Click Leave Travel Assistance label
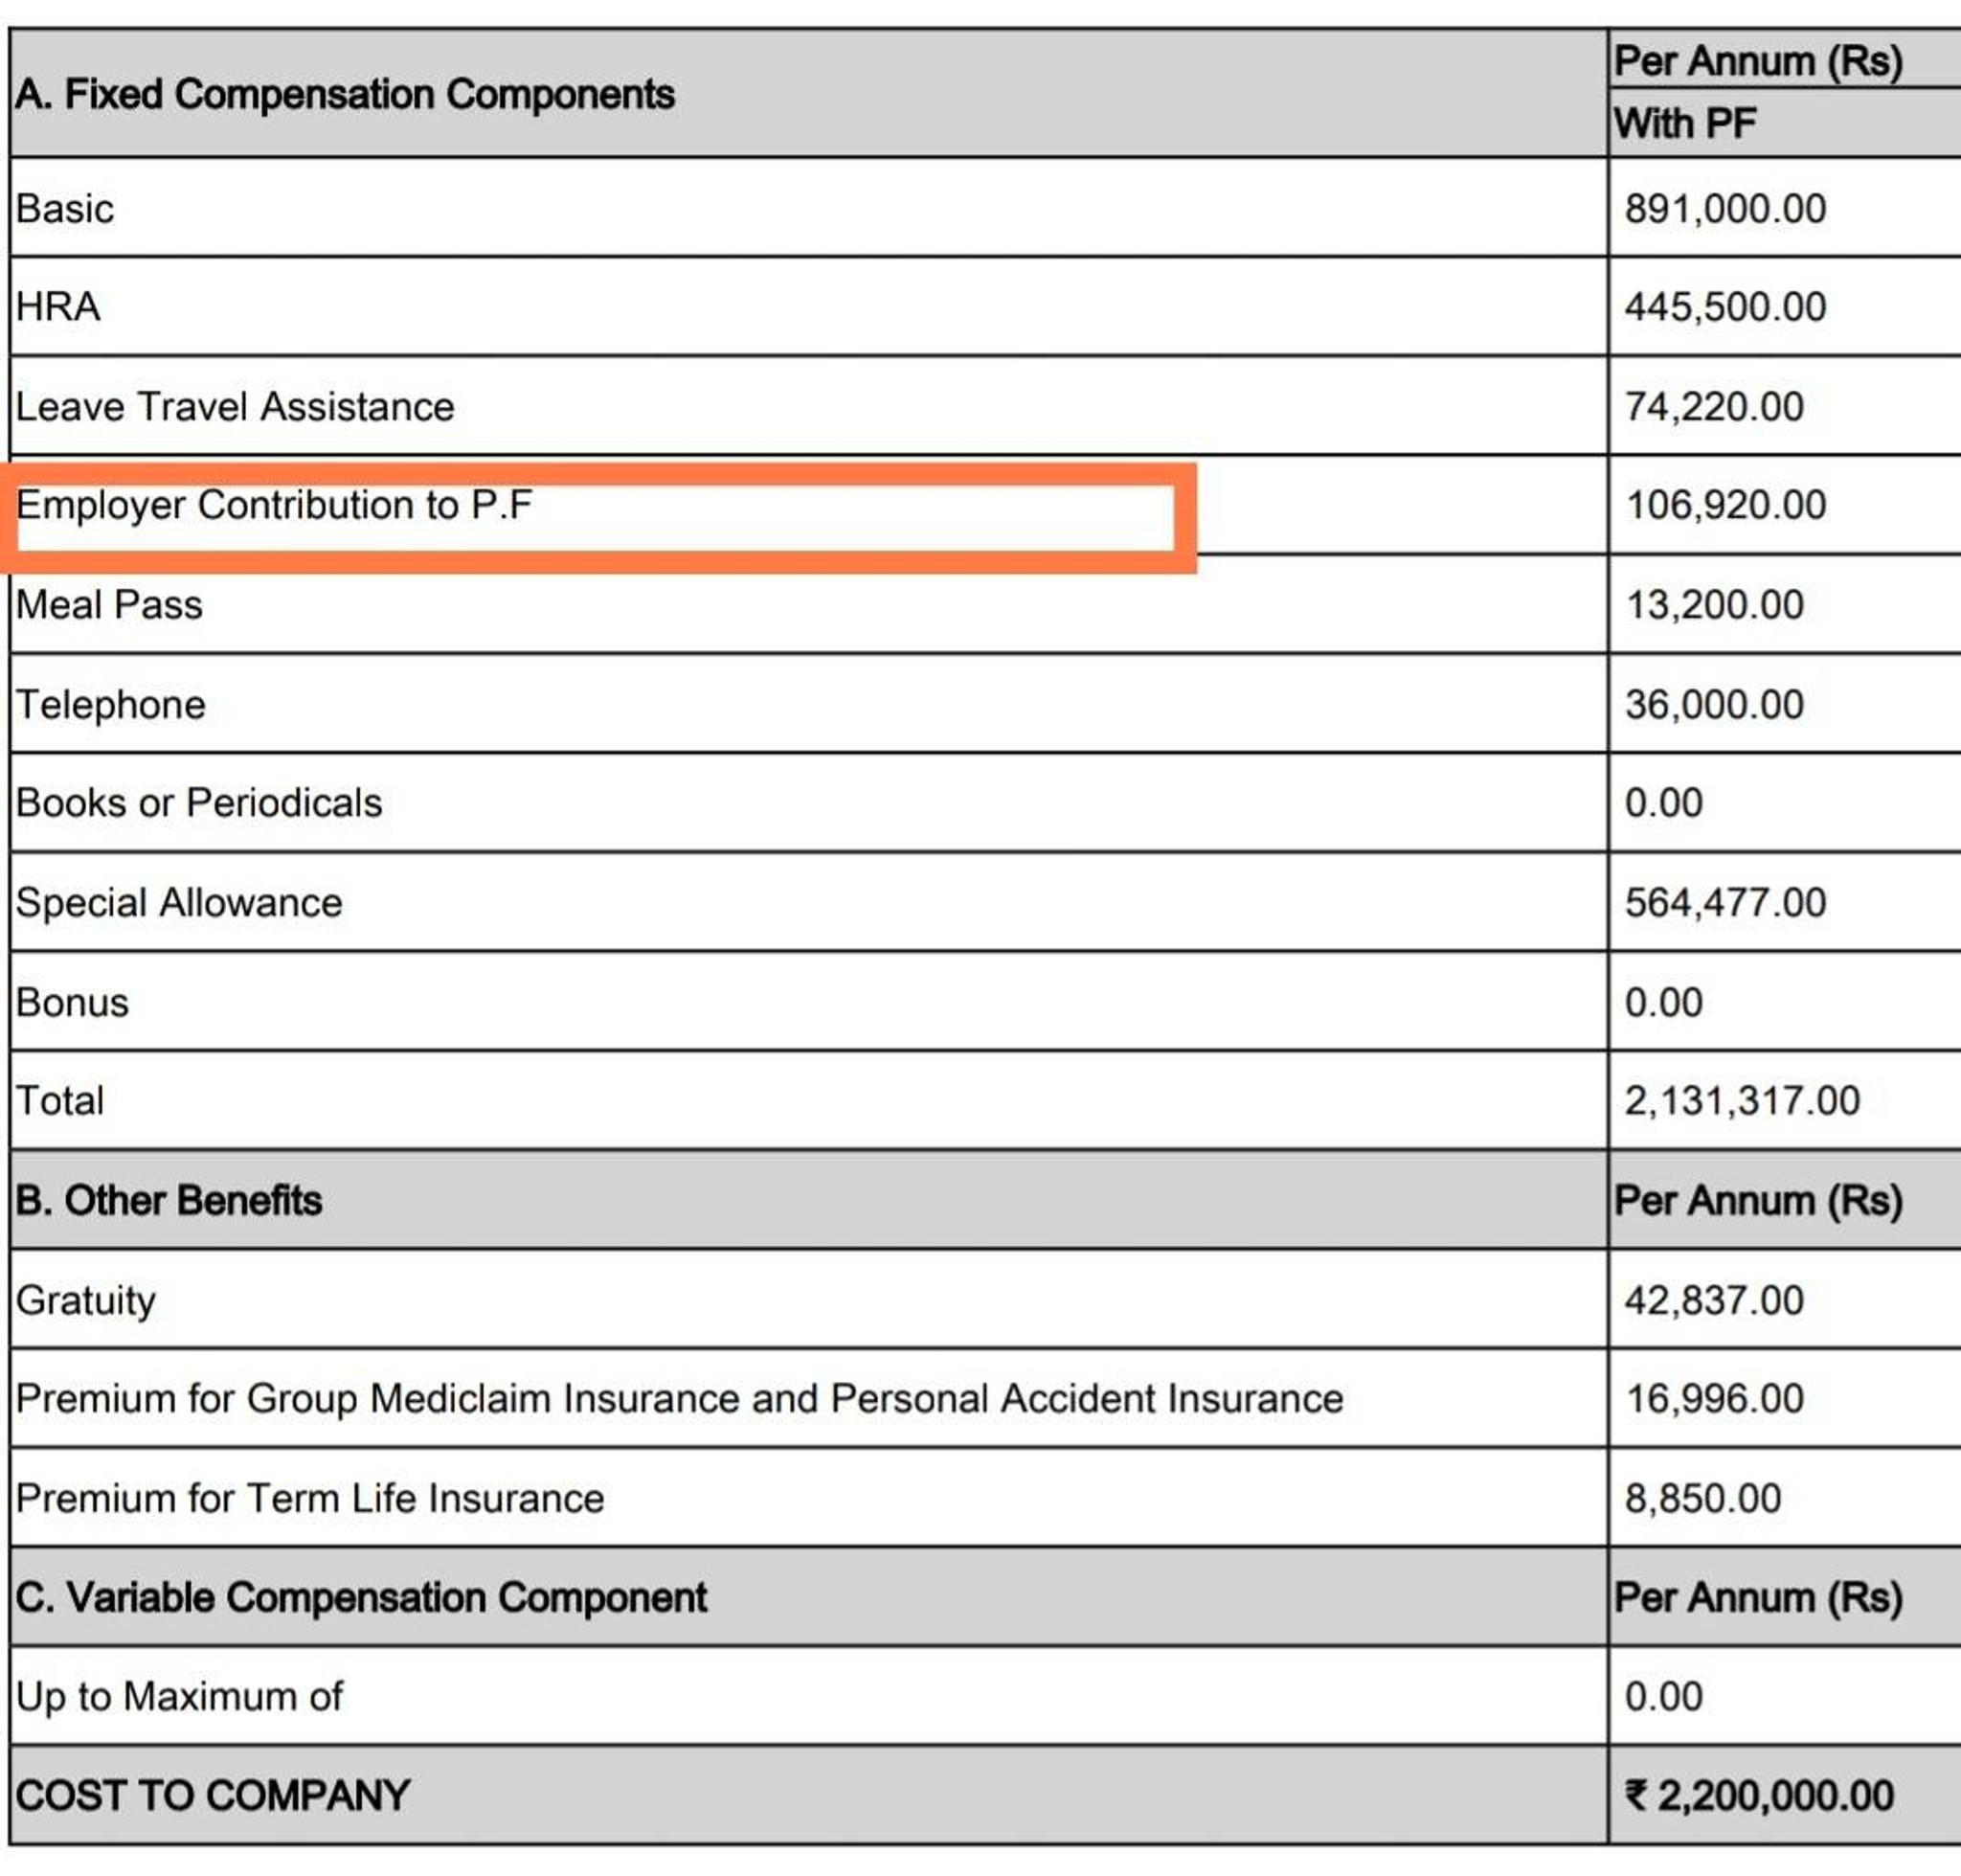Screen dimensions: 1961x1876 pos(235,407)
